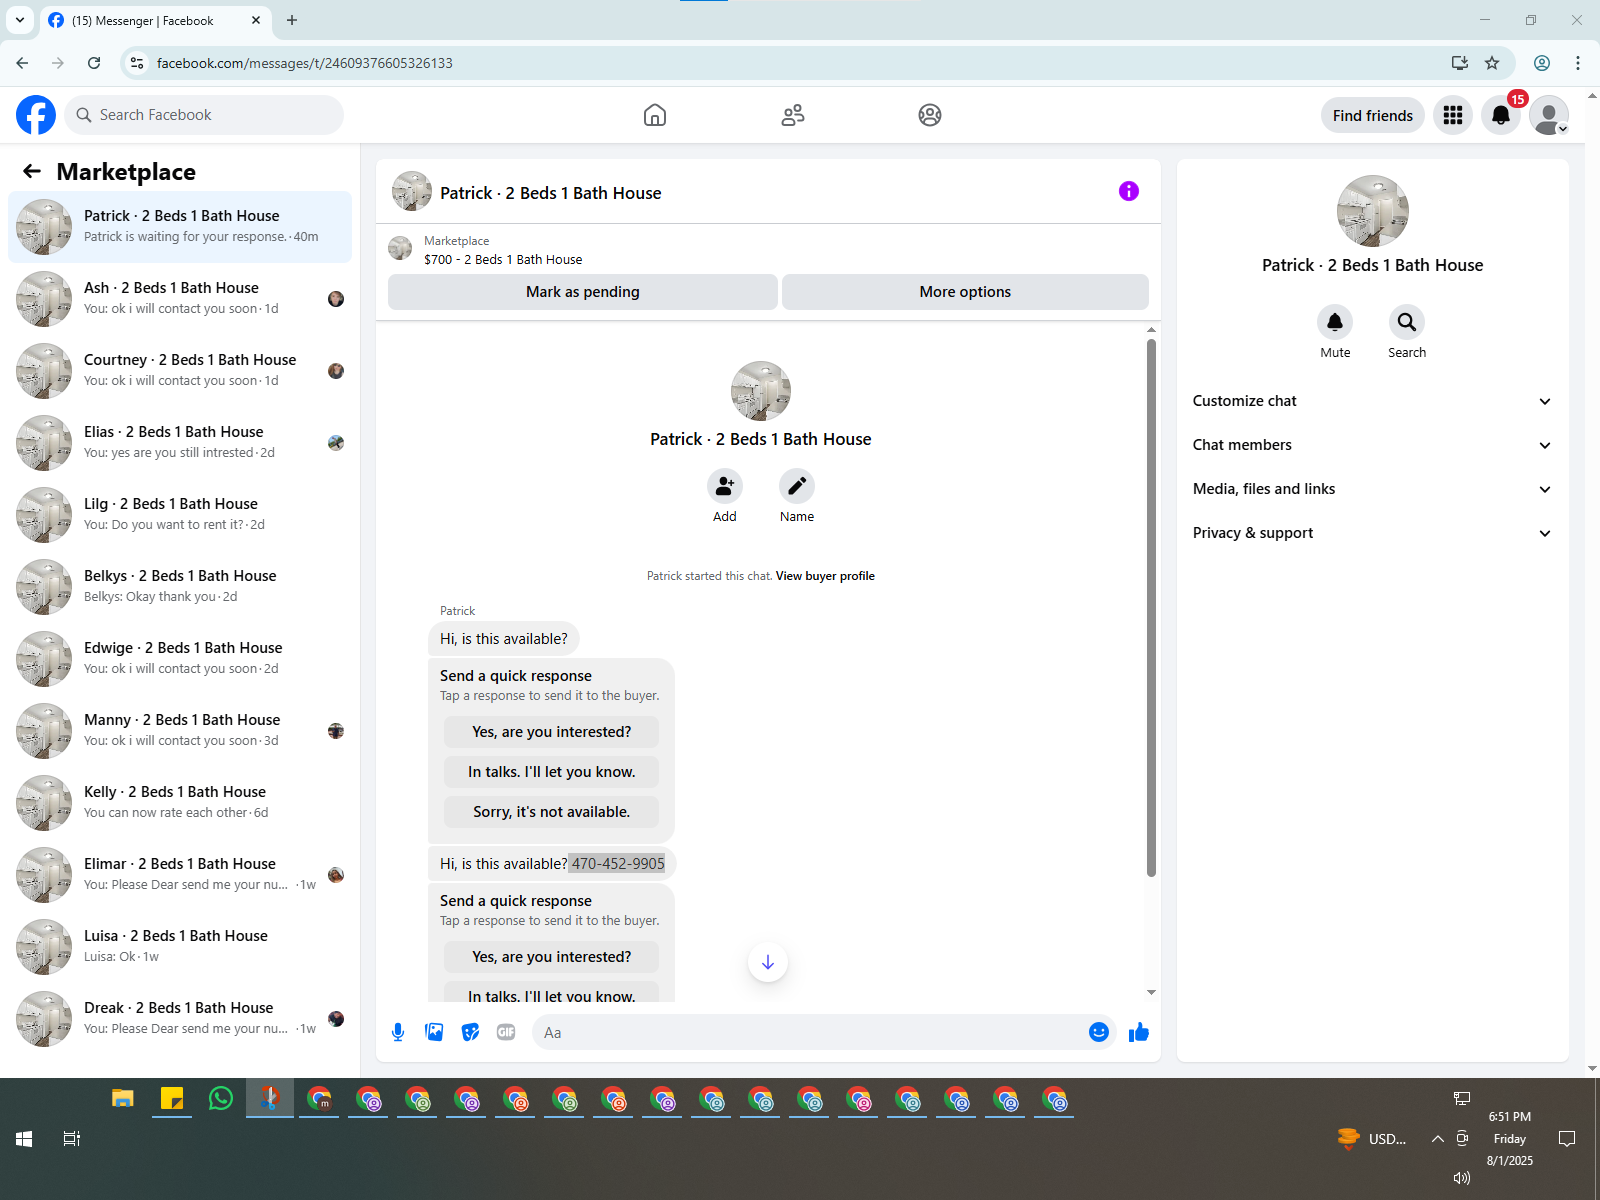The height and width of the screenshot is (1200, 1600).
Task: Search within the conversation
Action: 1407,322
